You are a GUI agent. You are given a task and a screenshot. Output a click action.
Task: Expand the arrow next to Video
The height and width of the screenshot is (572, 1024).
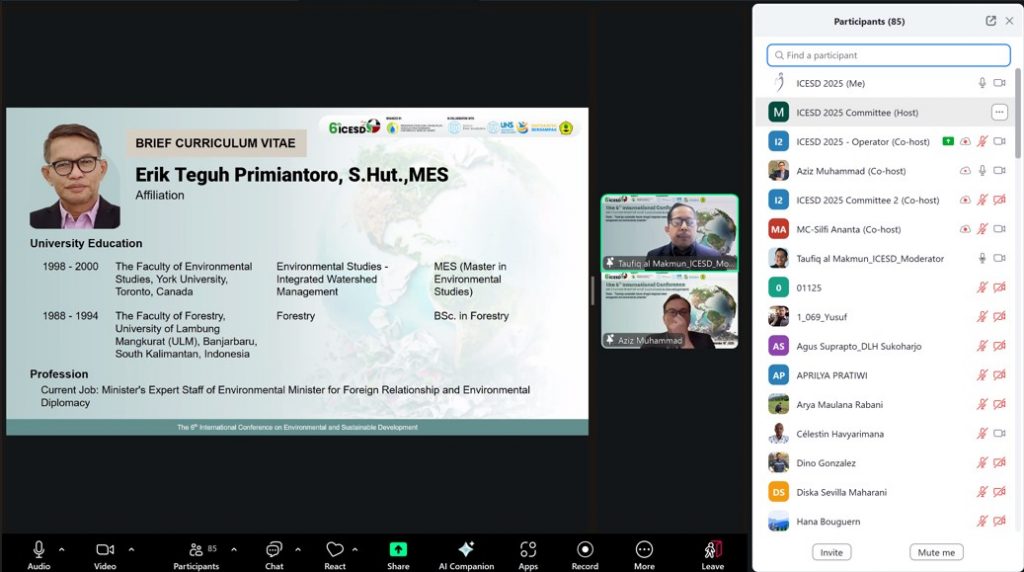point(131,549)
